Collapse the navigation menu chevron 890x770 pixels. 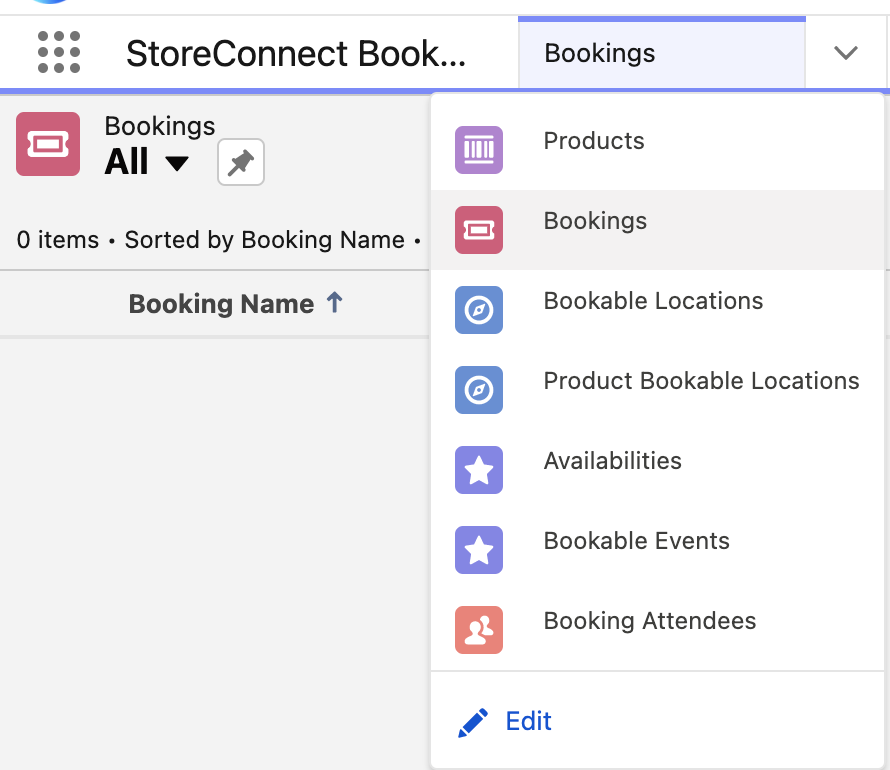(845, 53)
